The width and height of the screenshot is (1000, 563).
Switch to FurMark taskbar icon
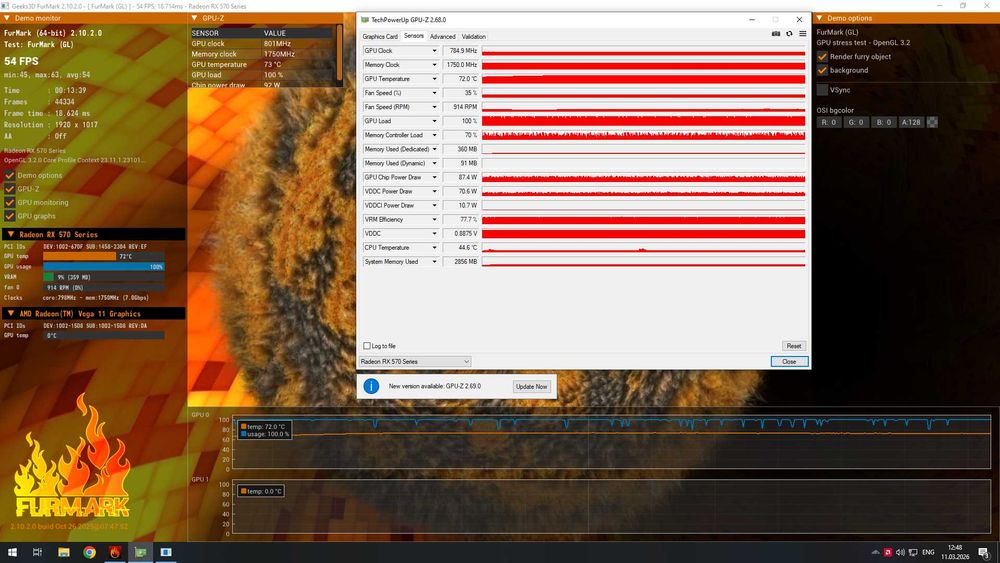115,552
